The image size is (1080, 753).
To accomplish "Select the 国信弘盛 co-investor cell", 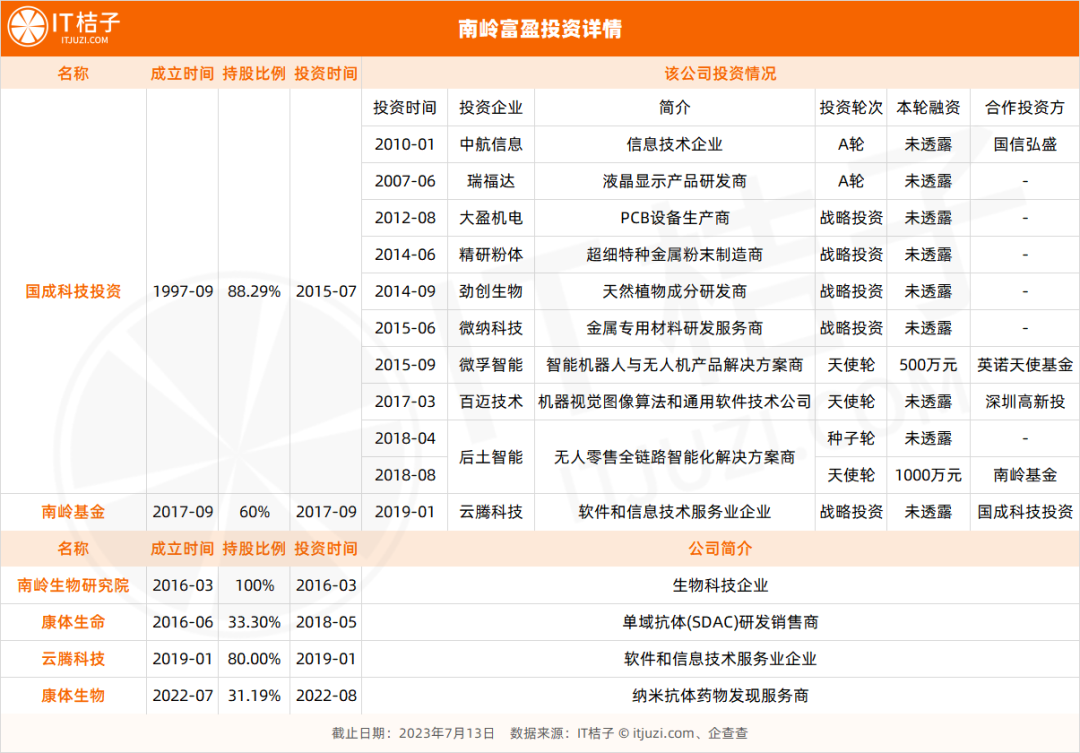I will coord(1025,145).
